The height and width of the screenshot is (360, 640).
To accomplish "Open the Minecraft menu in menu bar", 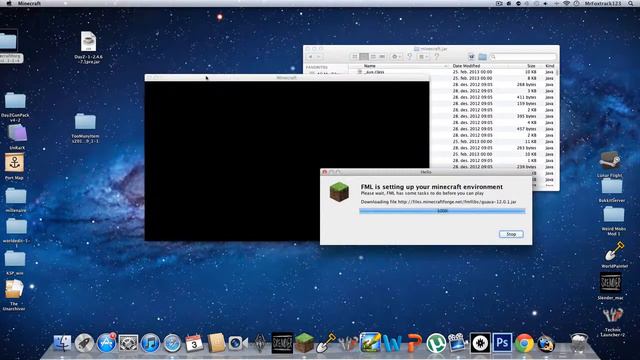I will pyautogui.click(x=29, y=3).
